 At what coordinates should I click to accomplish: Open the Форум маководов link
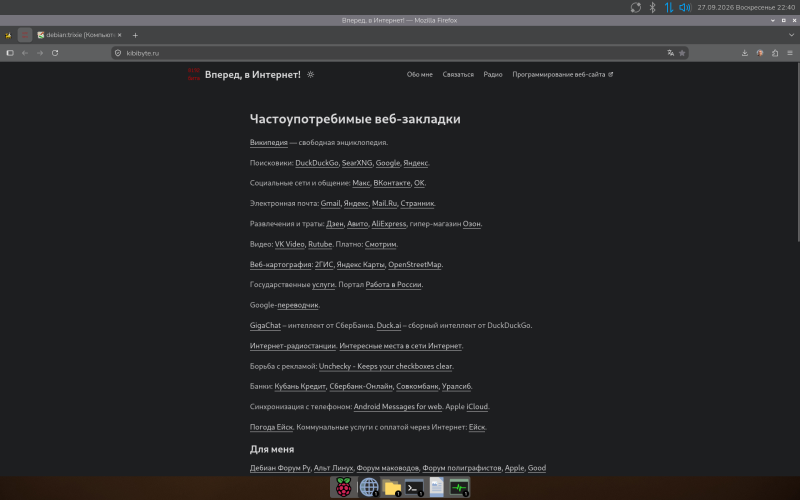point(387,468)
